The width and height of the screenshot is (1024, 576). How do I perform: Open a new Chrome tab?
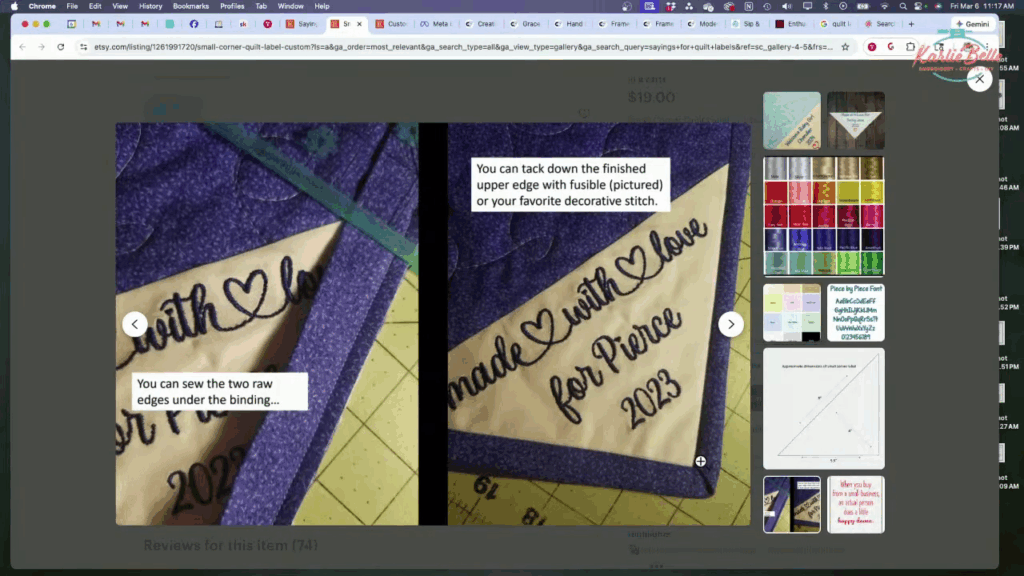(x=911, y=24)
